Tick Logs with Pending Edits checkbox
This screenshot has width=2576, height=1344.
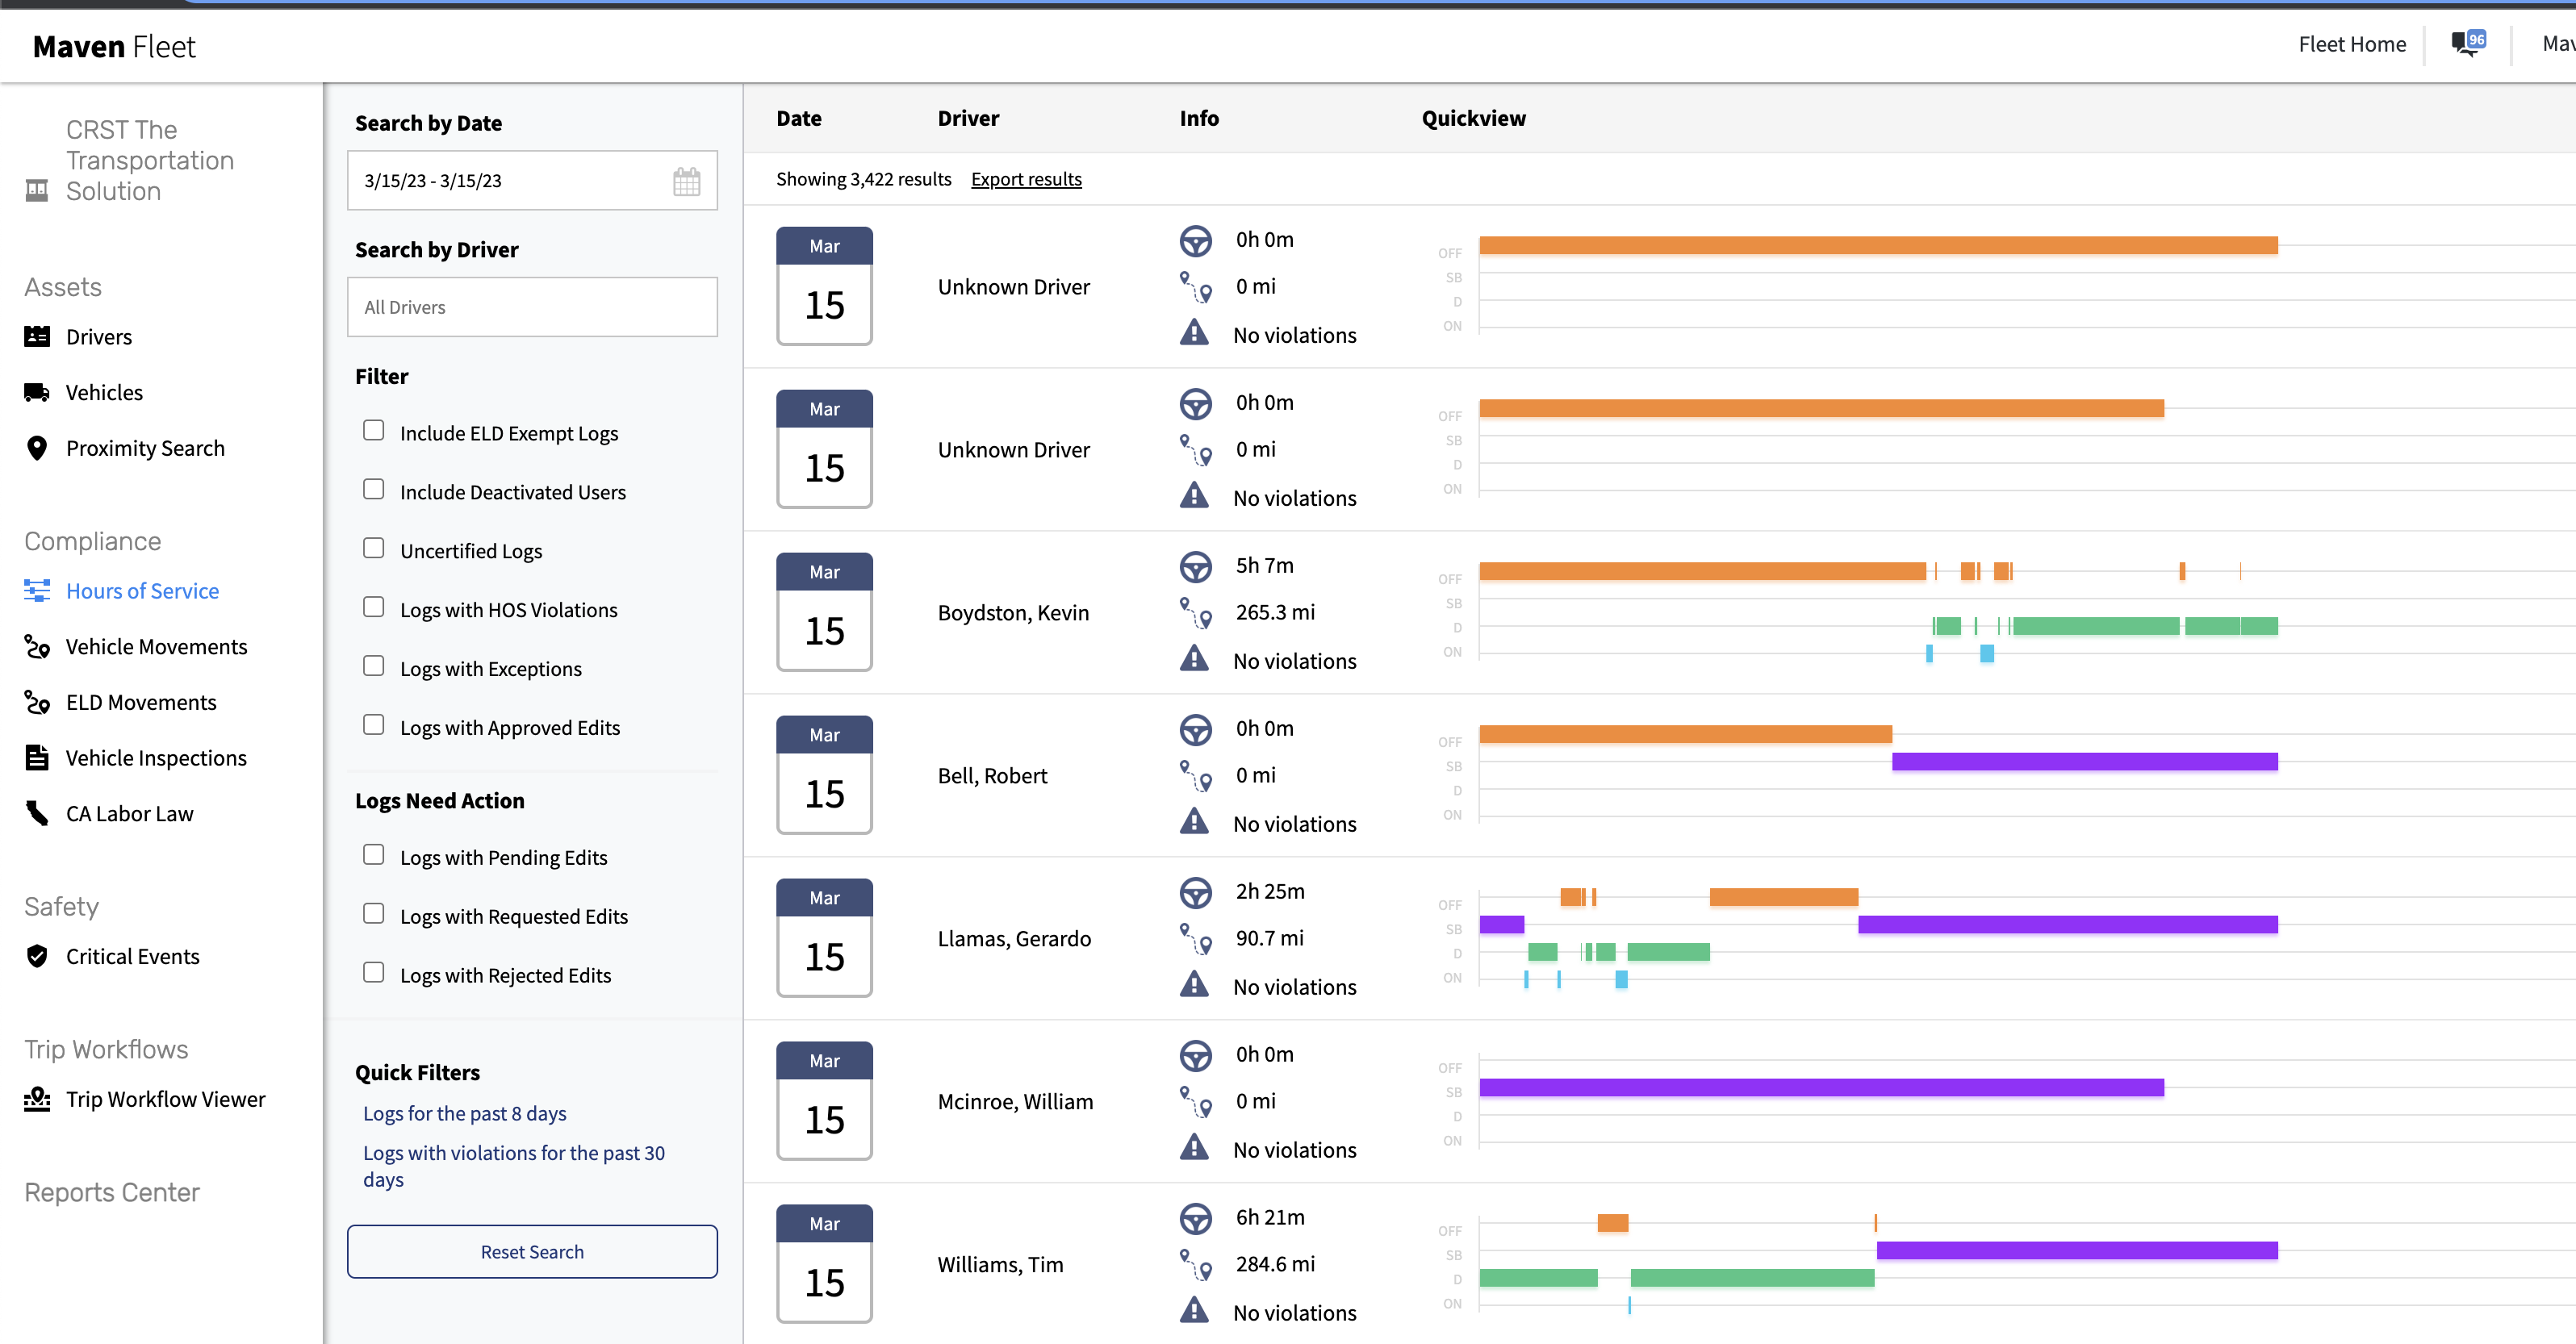[x=373, y=855]
